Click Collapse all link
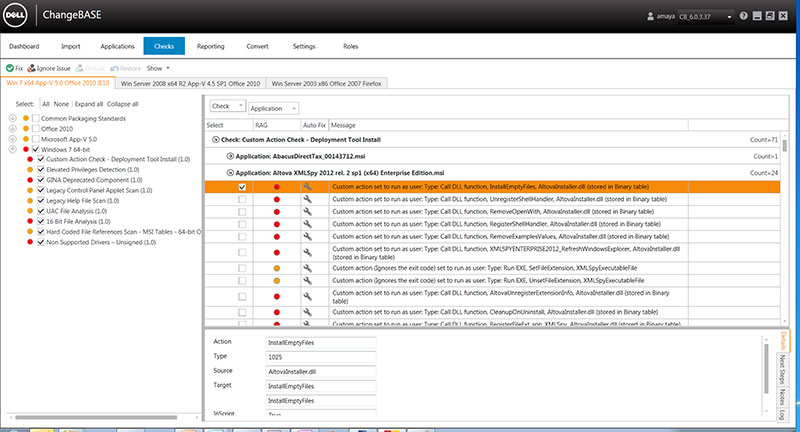 point(122,104)
